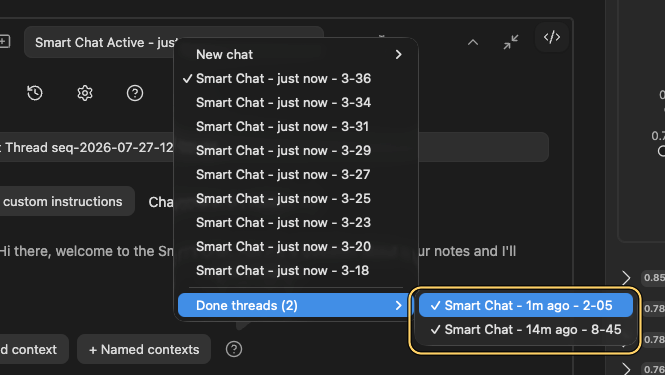Select done thread Smart Chat - 1m ago - 2-05
Image resolution: width=665 pixels, height=375 pixels.
526,305
